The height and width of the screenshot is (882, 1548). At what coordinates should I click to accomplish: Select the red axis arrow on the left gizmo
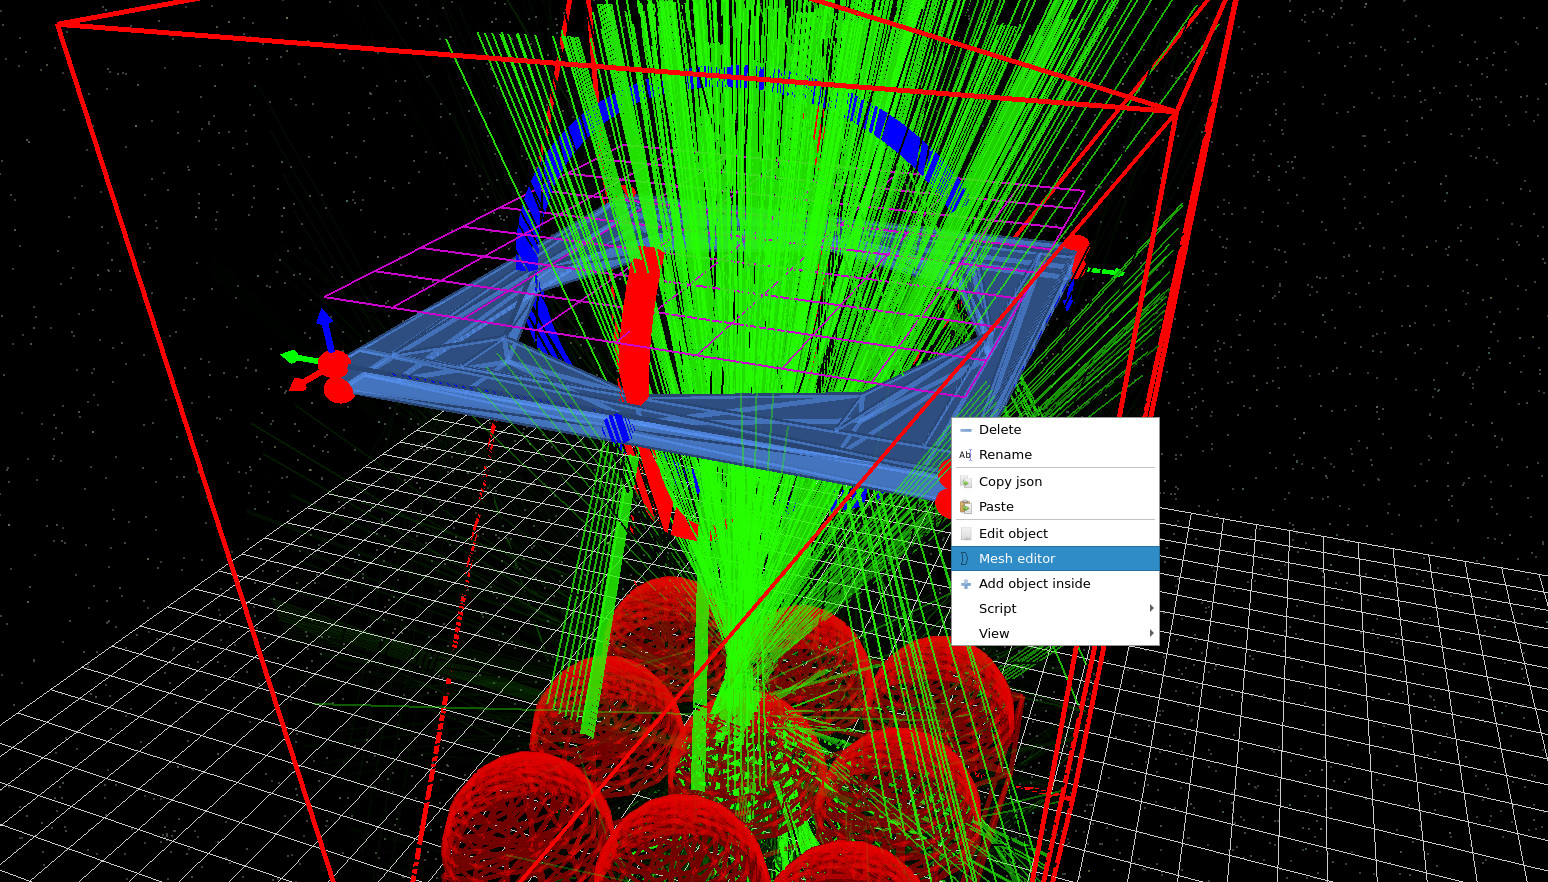298,385
